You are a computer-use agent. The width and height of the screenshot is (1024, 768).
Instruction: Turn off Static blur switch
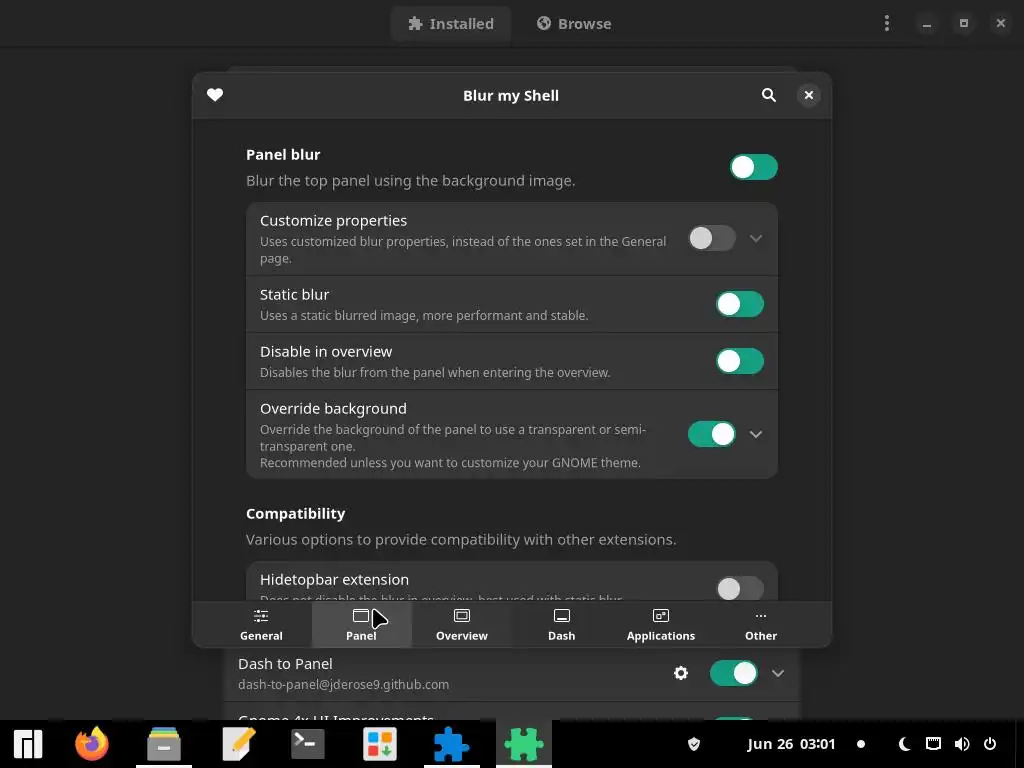740,304
